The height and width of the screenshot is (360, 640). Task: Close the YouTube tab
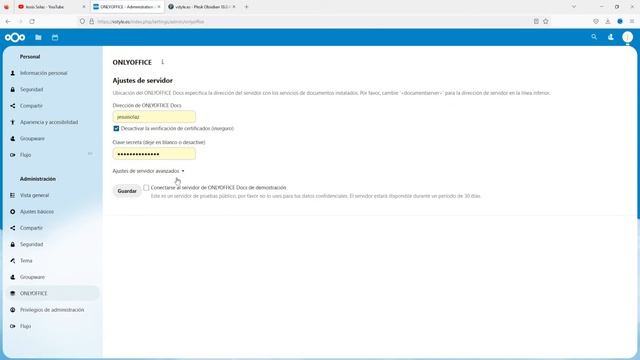point(83,7)
